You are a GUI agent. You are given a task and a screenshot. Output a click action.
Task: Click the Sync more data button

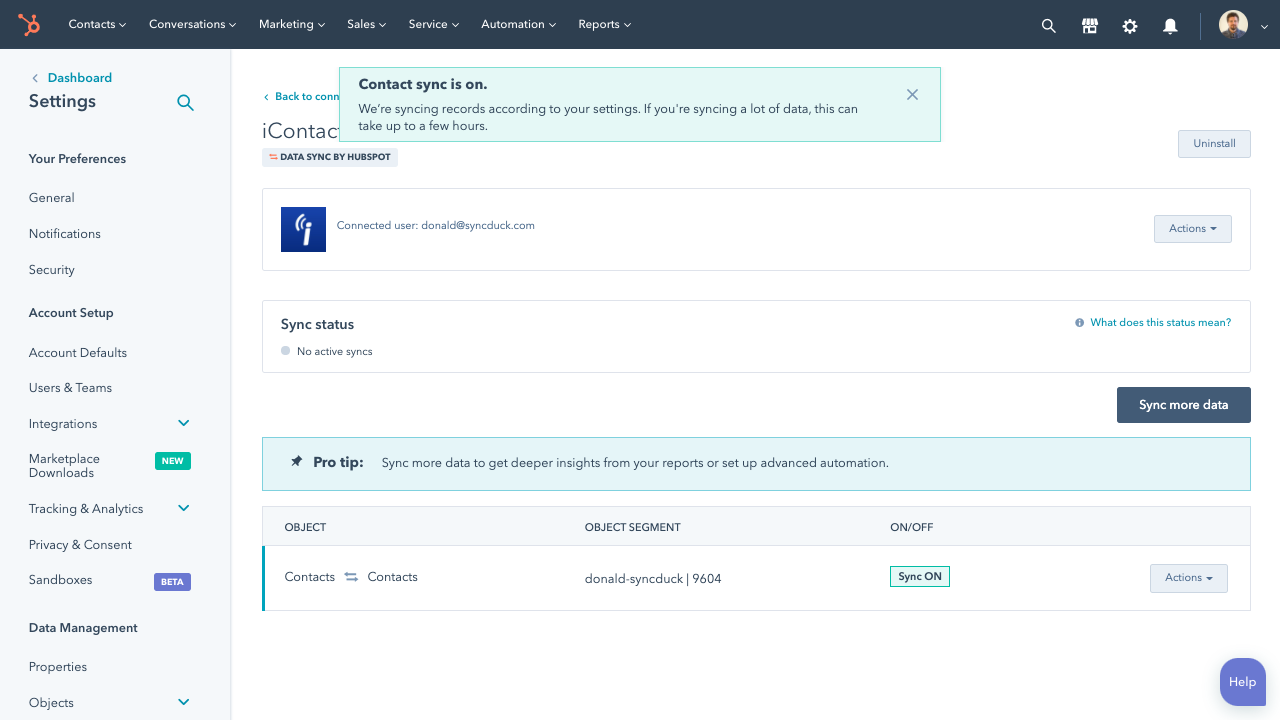[x=1184, y=405]
